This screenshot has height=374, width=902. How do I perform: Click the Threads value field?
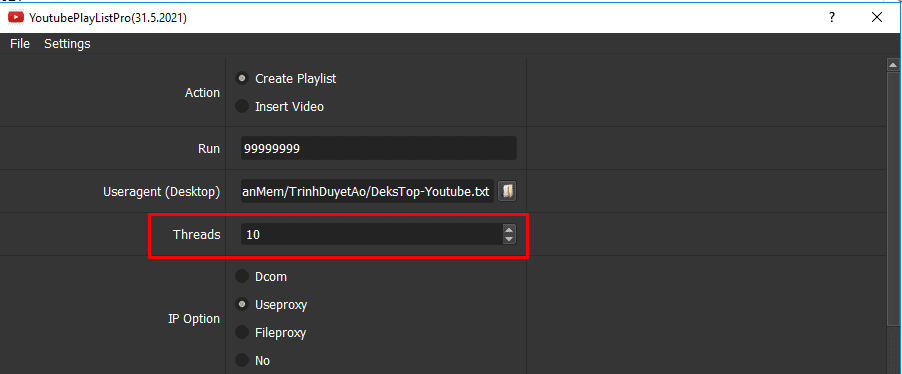pyautogui.click(x=372, y=234)
